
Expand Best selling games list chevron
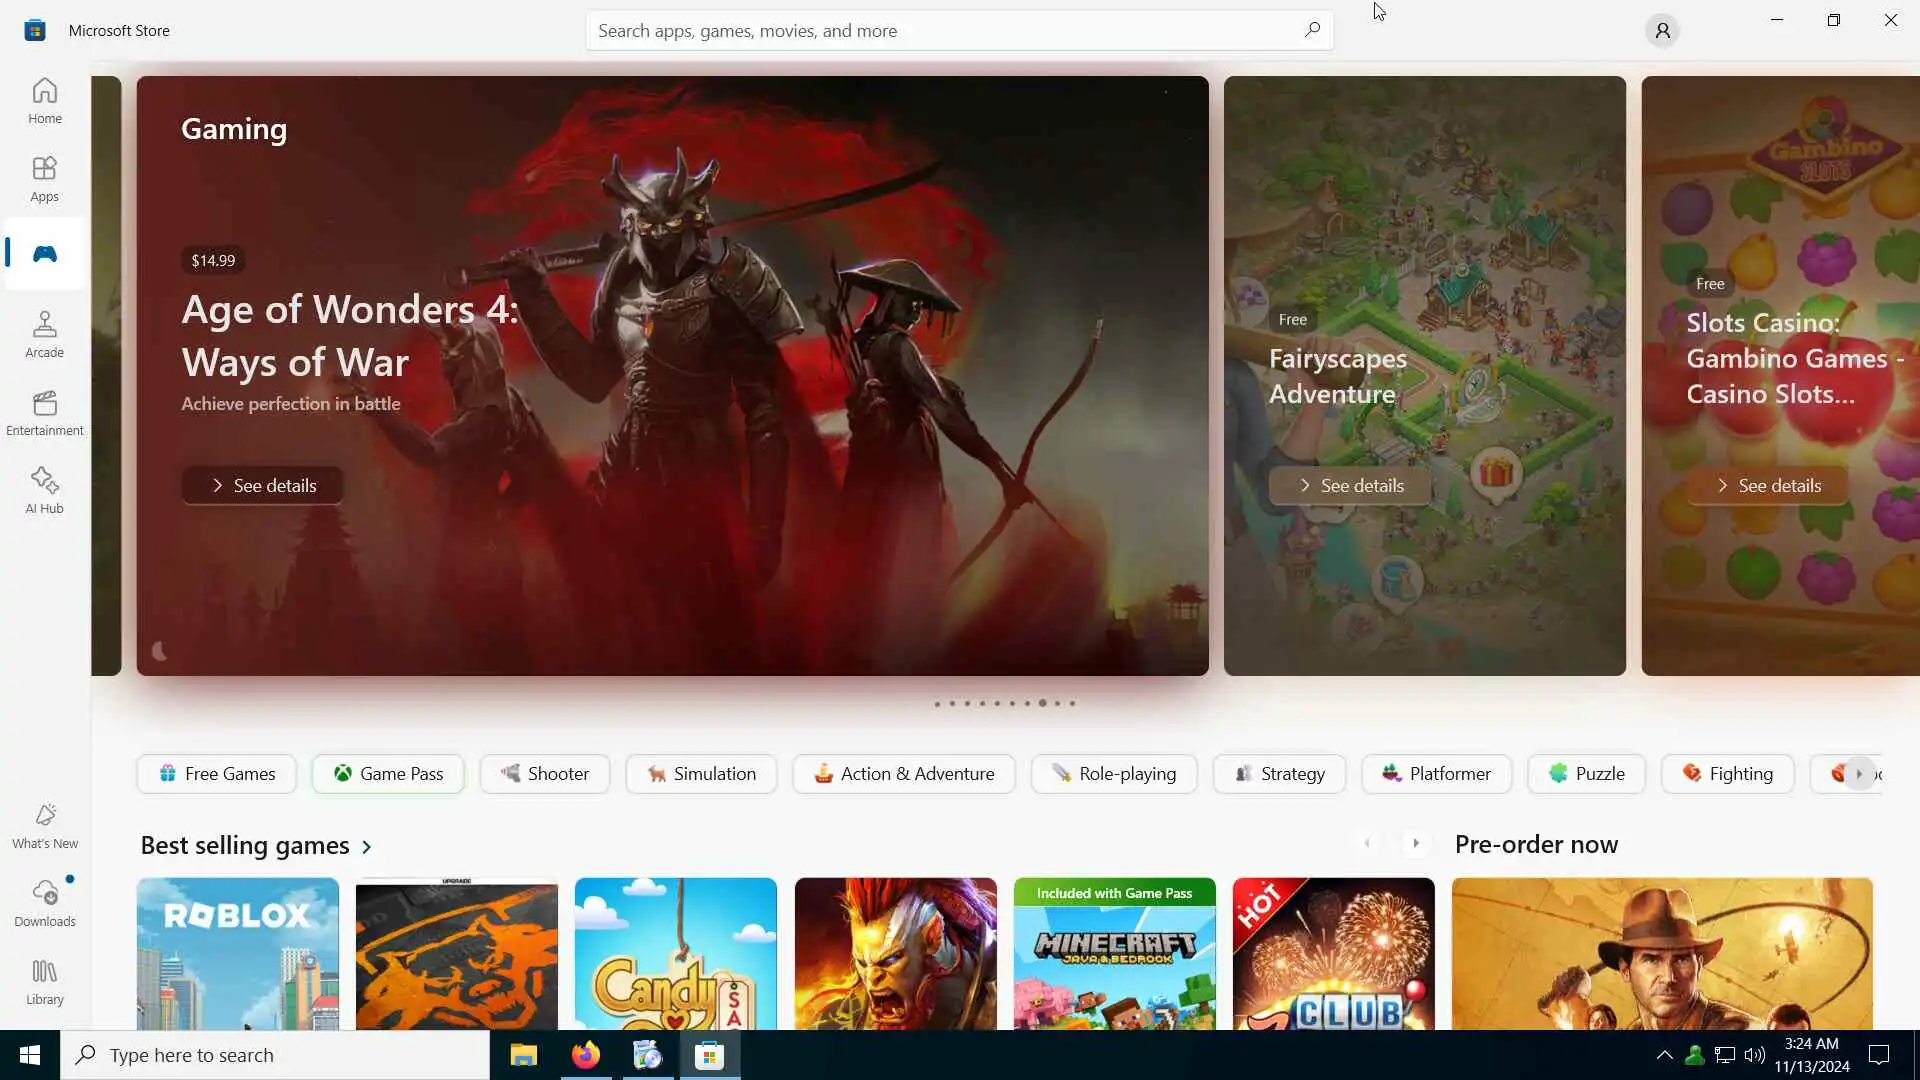tap(366, 847)
